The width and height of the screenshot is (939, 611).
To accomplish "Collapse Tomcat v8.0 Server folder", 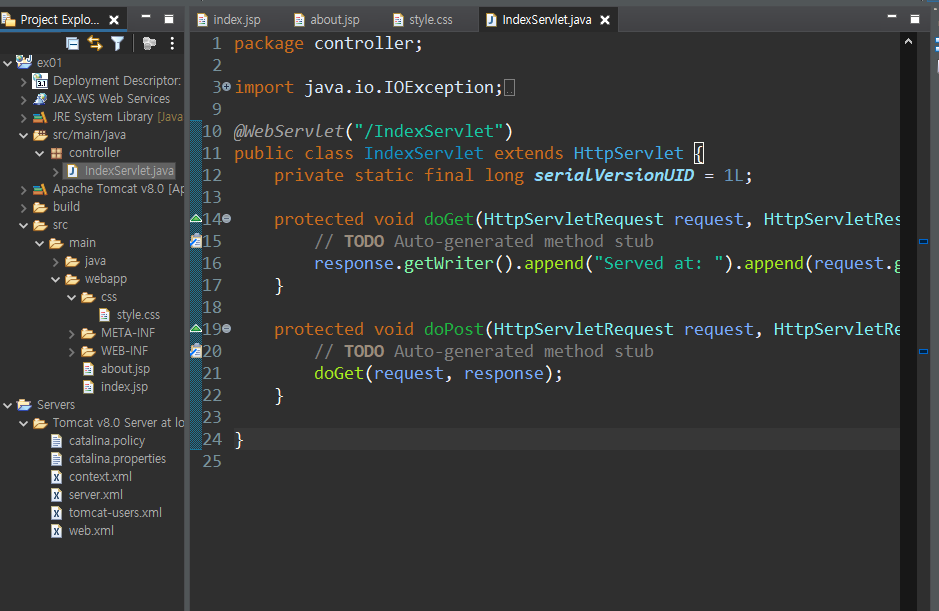I will (23, 423).
